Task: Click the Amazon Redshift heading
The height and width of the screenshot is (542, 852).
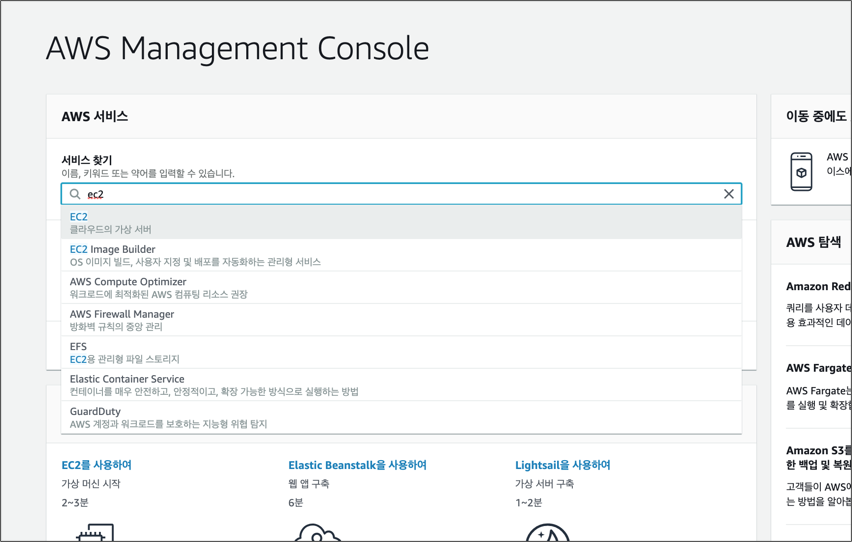Action: (x=818, y=286)
